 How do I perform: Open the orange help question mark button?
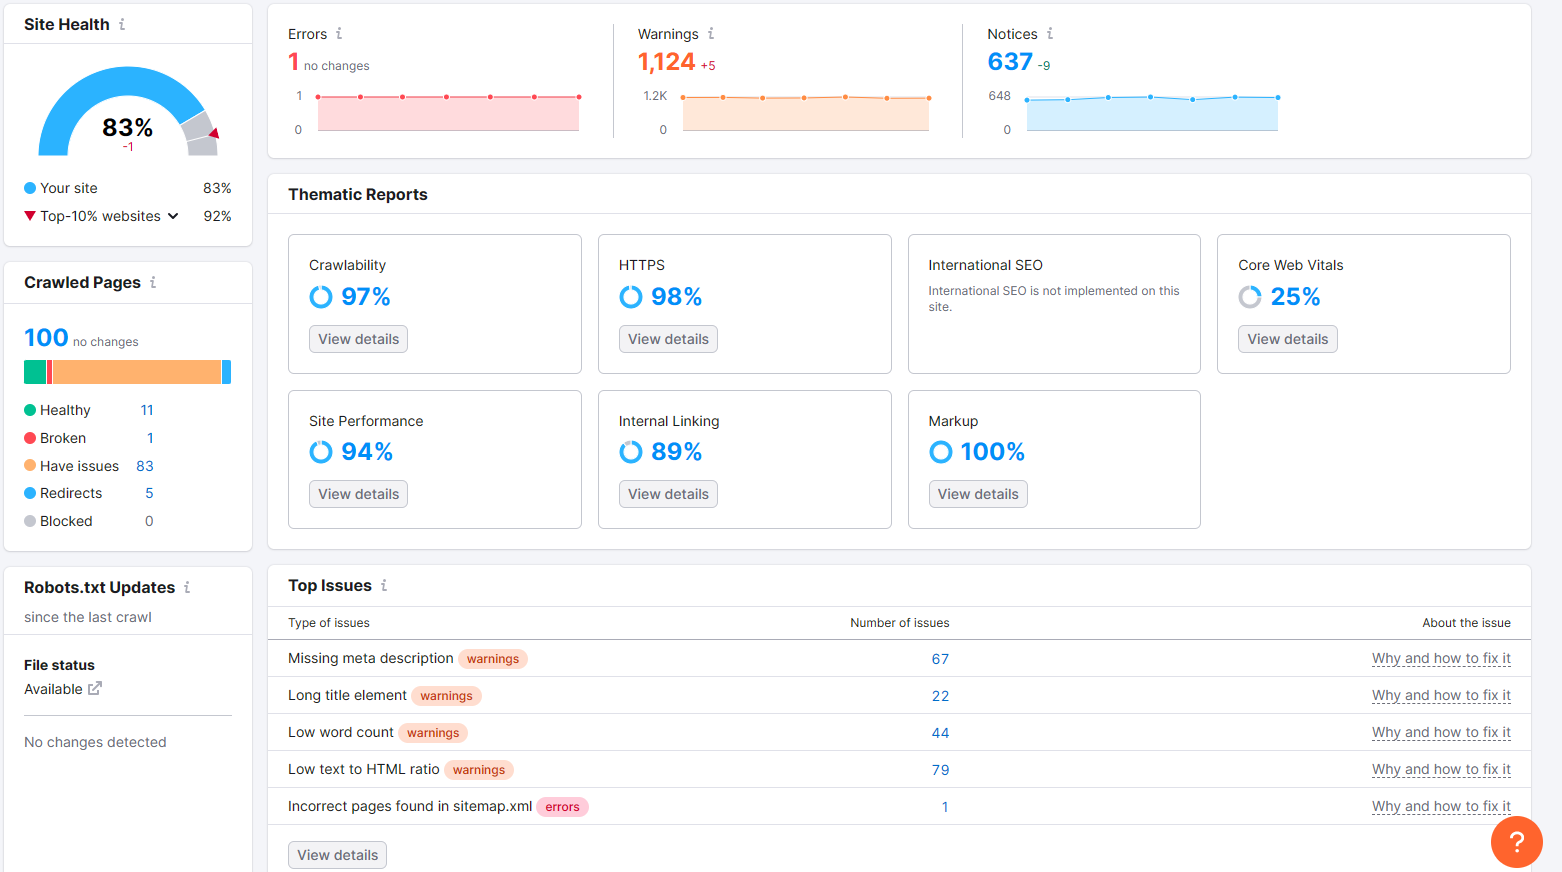1516,842
